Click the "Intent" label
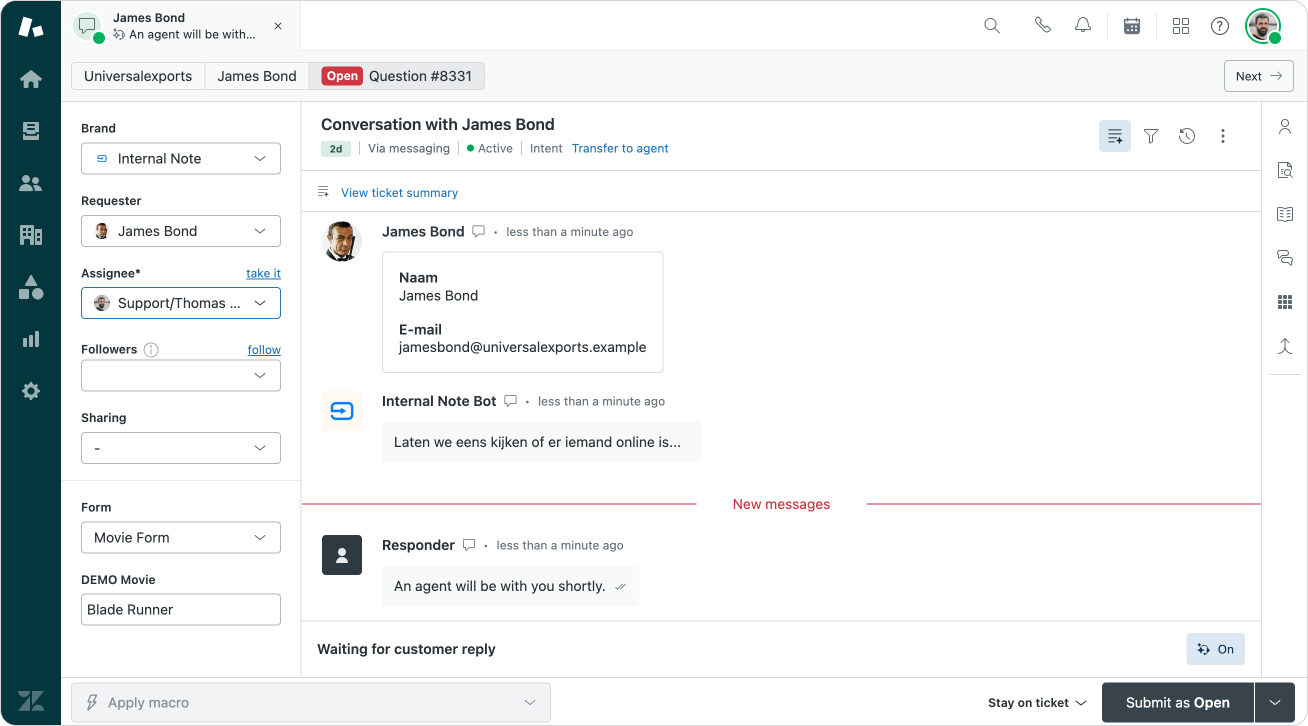Viewport: 1308px width, 726px height. tap(546, 148)
